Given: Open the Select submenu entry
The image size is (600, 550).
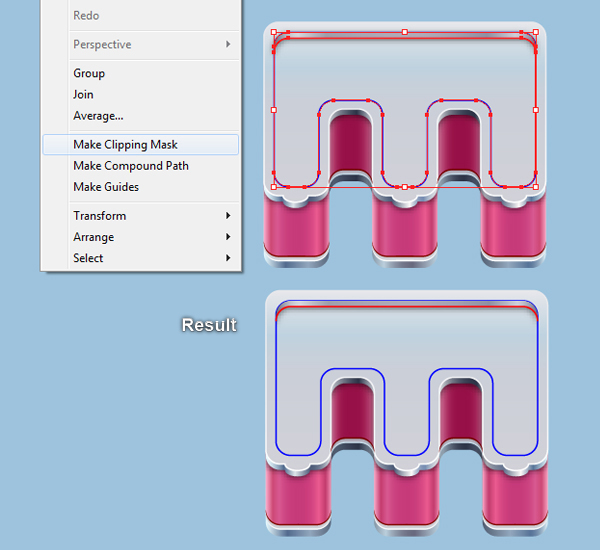Looking at the screenshot, I should (140, 258).
